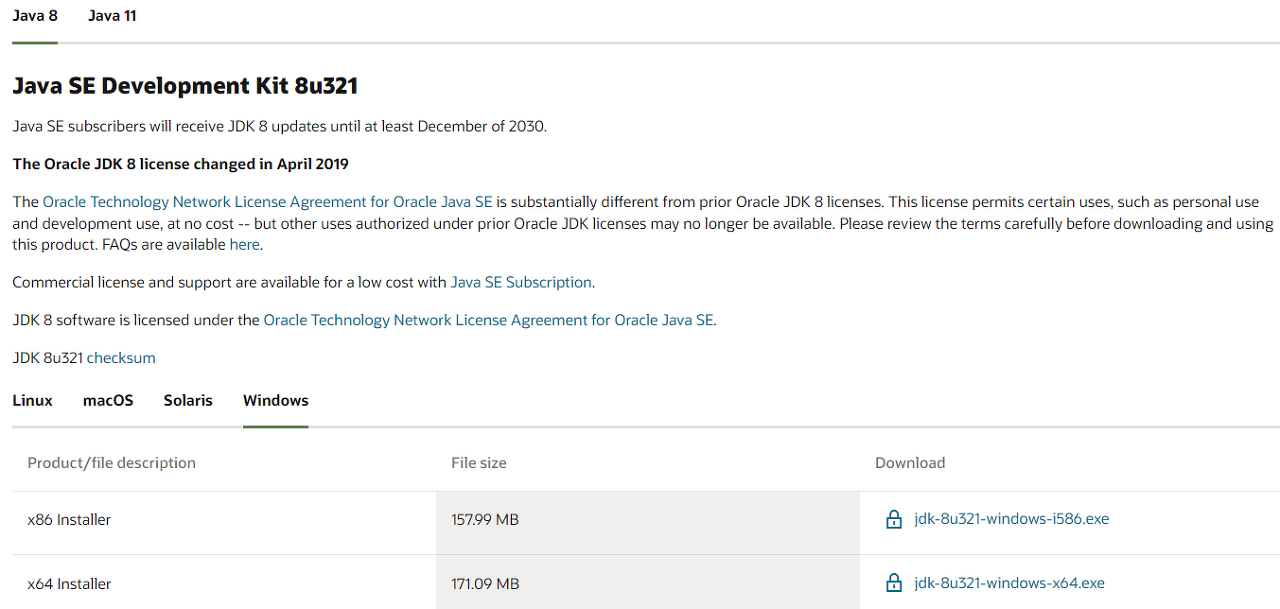Click lock icon beside jdk-8u321-windows-x64.exe
Viewport: 1280px width, 609px height.
pos(894,583)
